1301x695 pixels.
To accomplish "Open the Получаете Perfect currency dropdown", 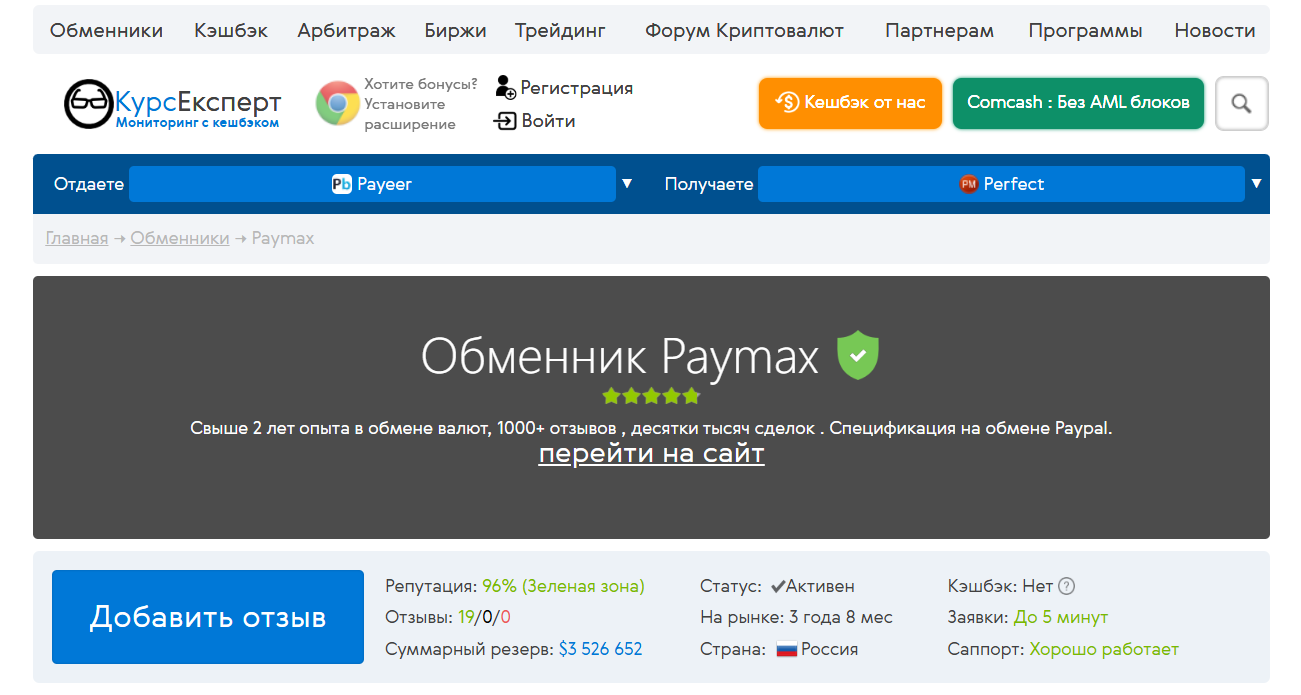I will coord(1001,184).
